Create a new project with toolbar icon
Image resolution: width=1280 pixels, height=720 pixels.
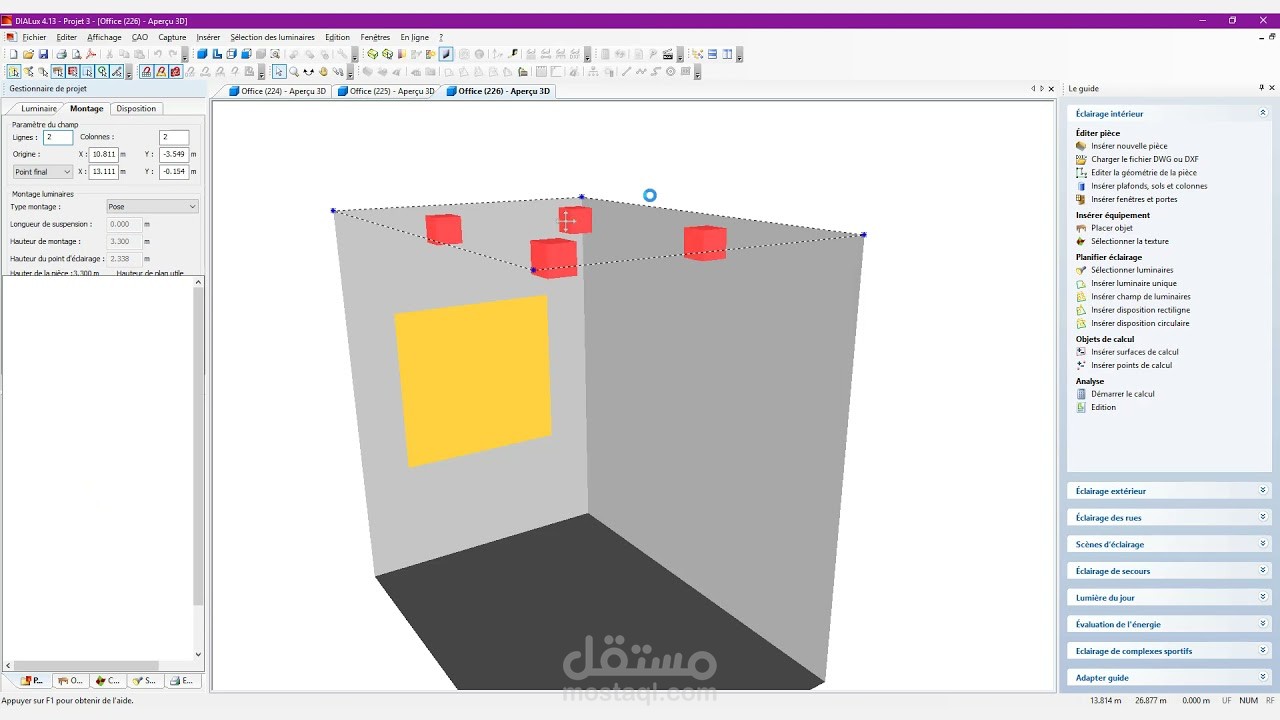coord(13,54)
